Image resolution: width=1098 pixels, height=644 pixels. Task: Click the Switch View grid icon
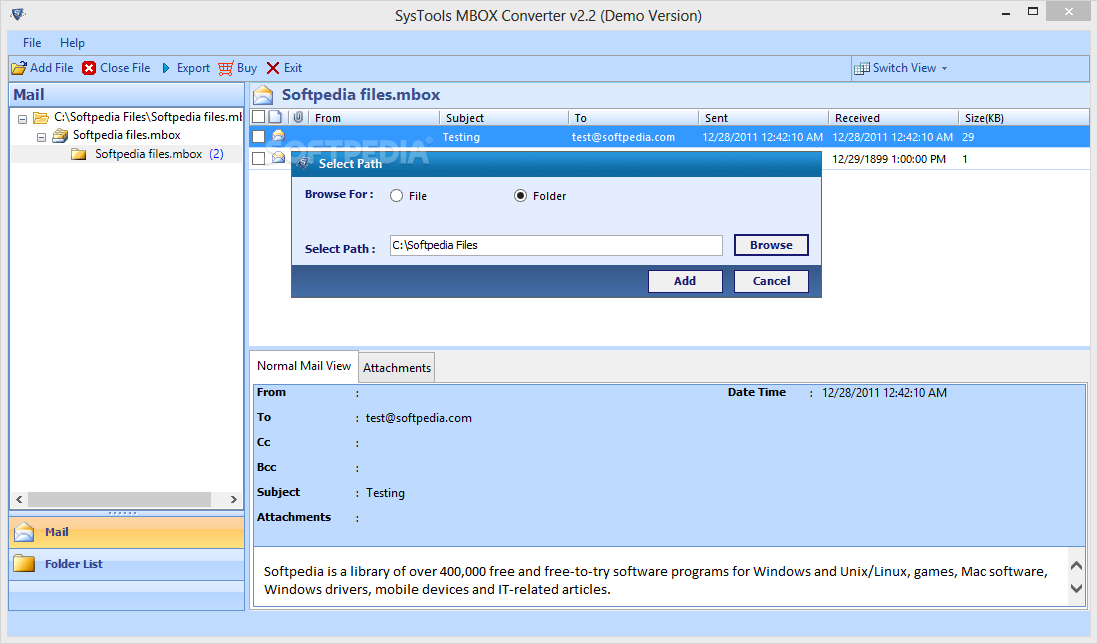(x=861, y=68)
